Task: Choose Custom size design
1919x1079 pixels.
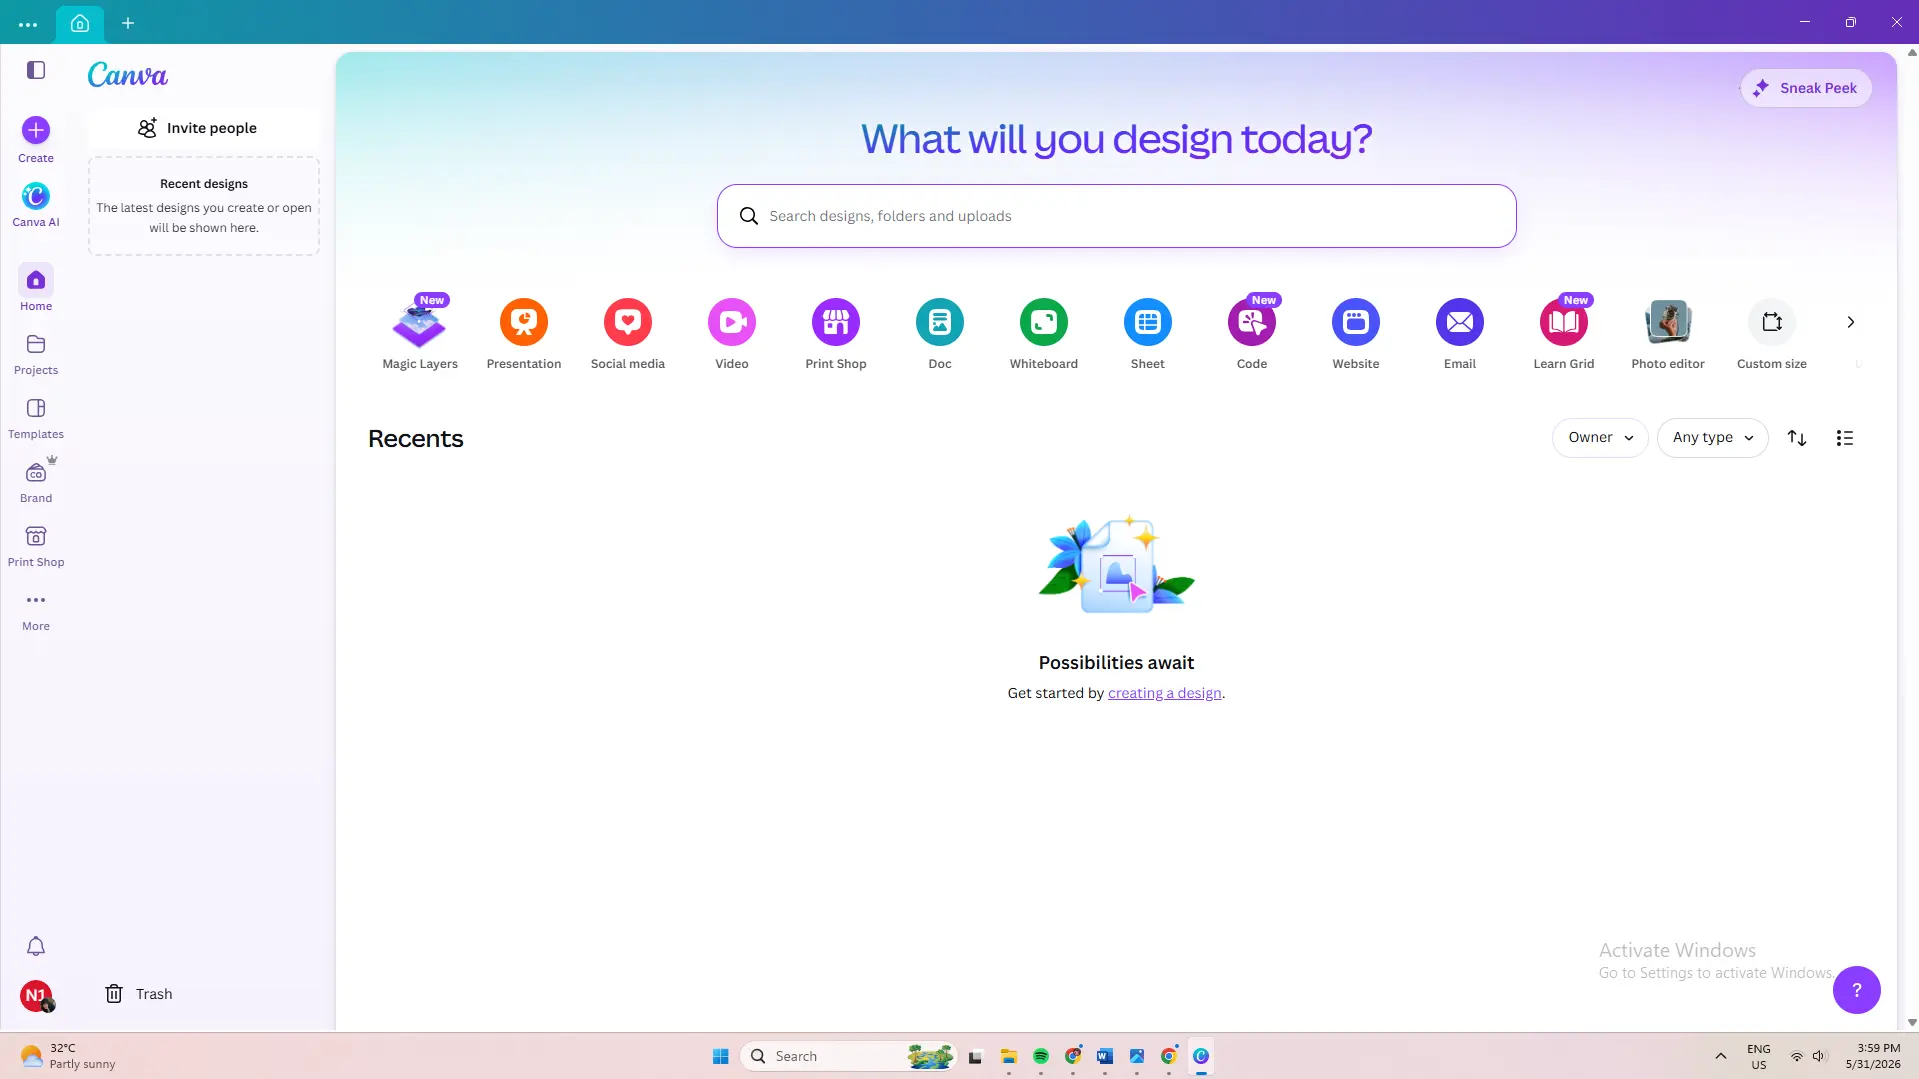Action: pos(1772,334)
